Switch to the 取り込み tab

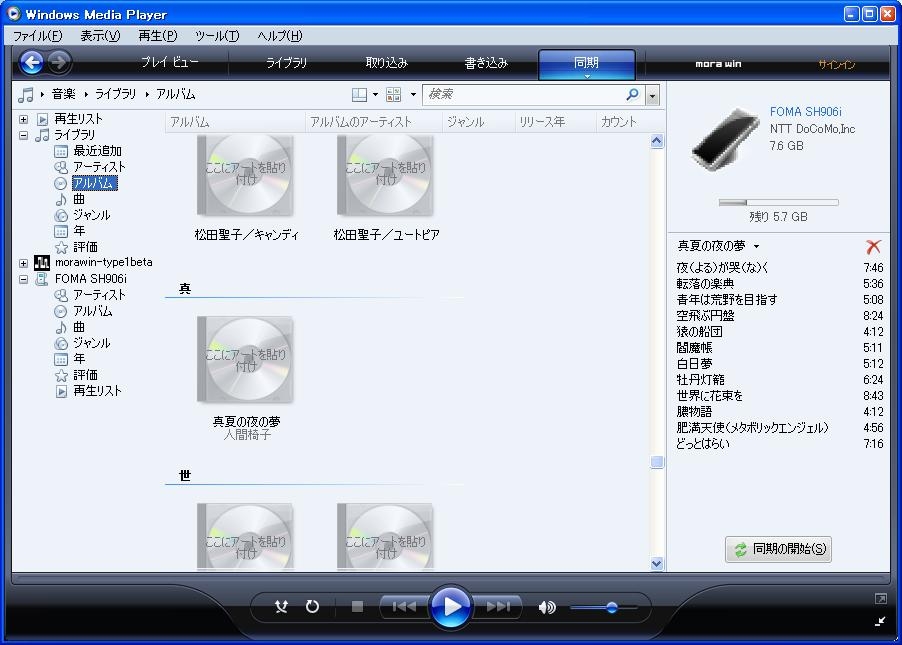387,62
